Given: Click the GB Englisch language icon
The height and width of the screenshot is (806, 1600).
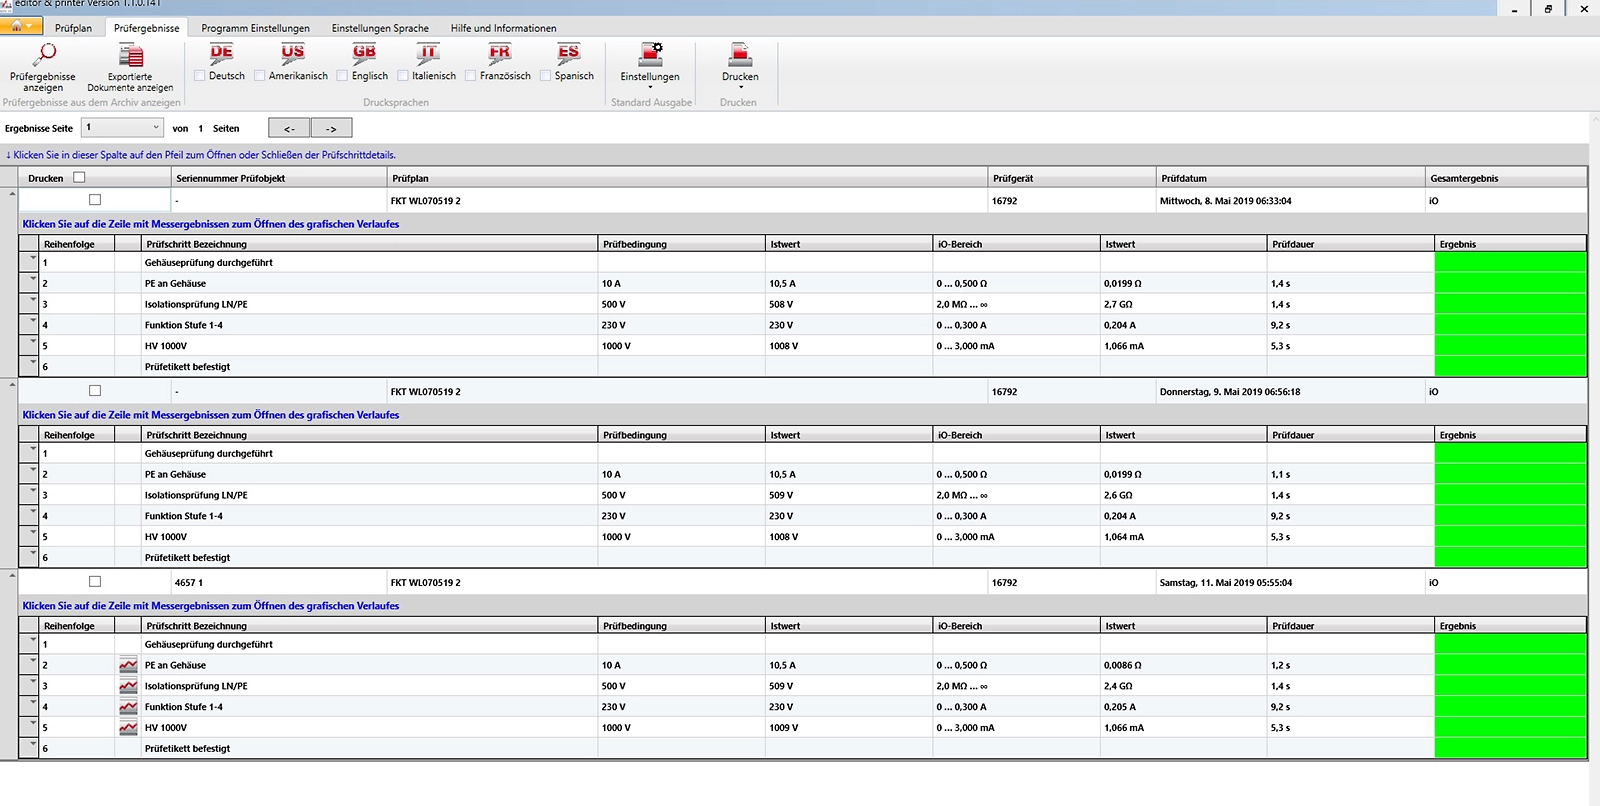Looking at the screenshot, I should click(364, 53).
